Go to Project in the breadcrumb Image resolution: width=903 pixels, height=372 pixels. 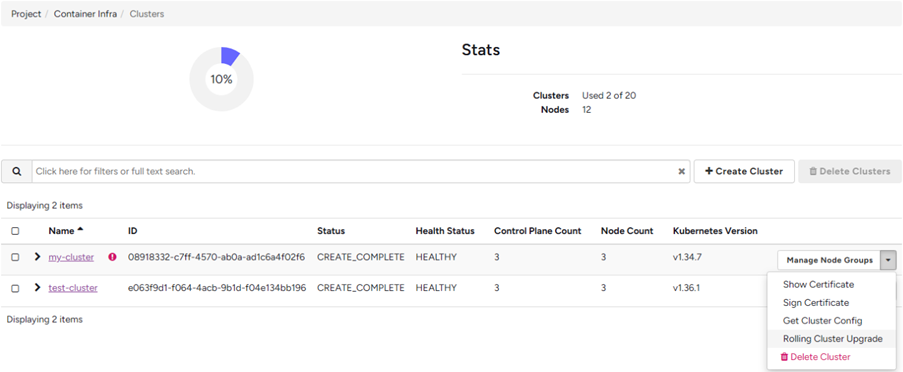click(x=26, y=14)
